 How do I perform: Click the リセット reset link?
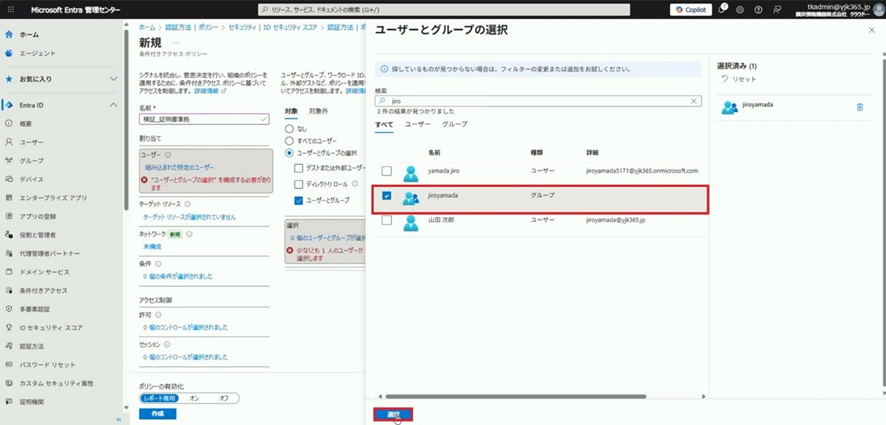coord(739,79)
